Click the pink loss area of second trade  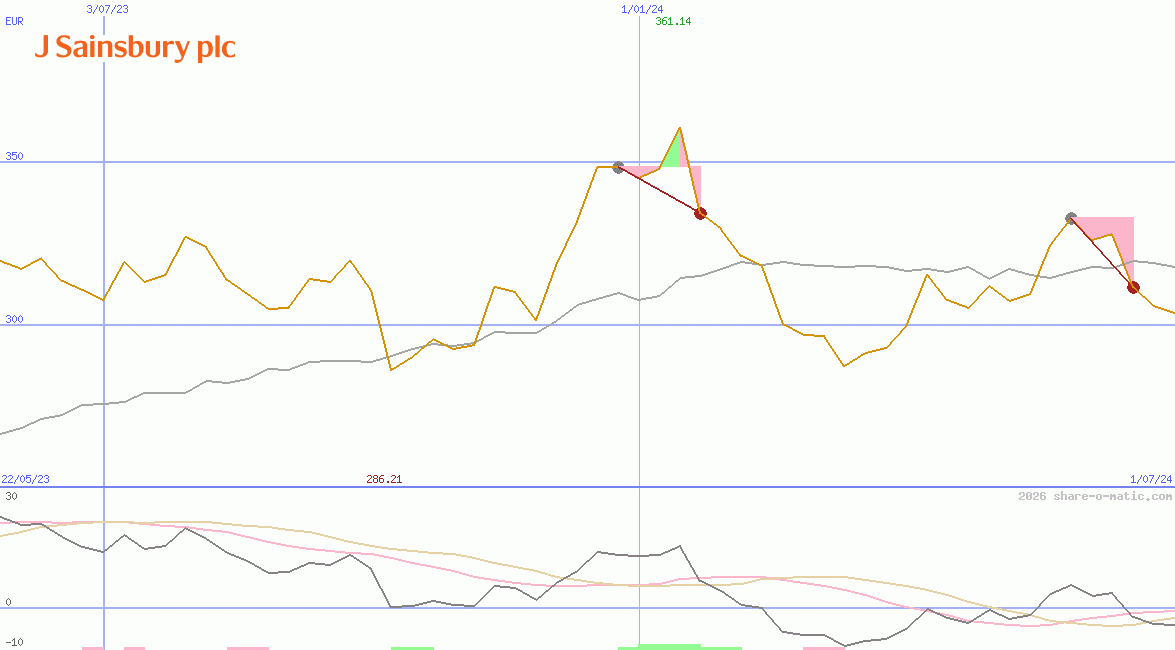coord(1115,232)
